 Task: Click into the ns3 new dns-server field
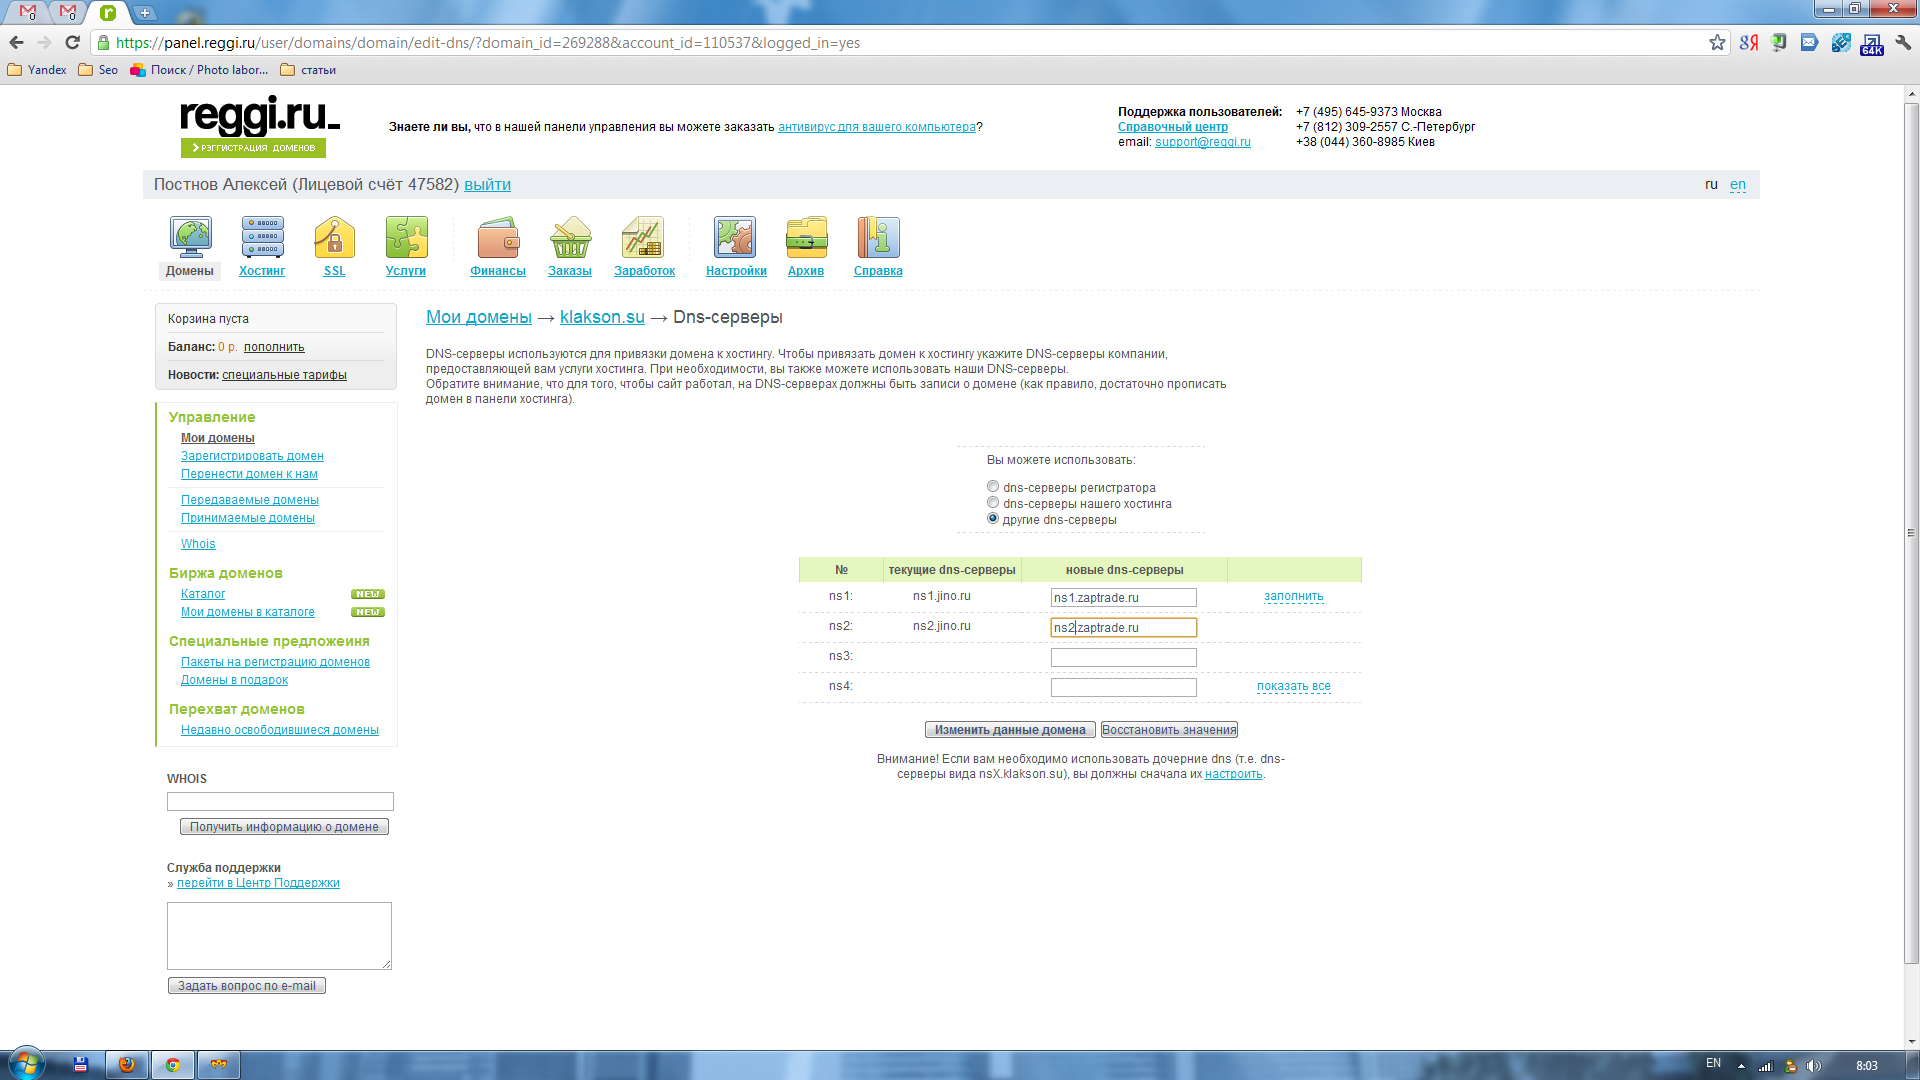point(1123,658)
